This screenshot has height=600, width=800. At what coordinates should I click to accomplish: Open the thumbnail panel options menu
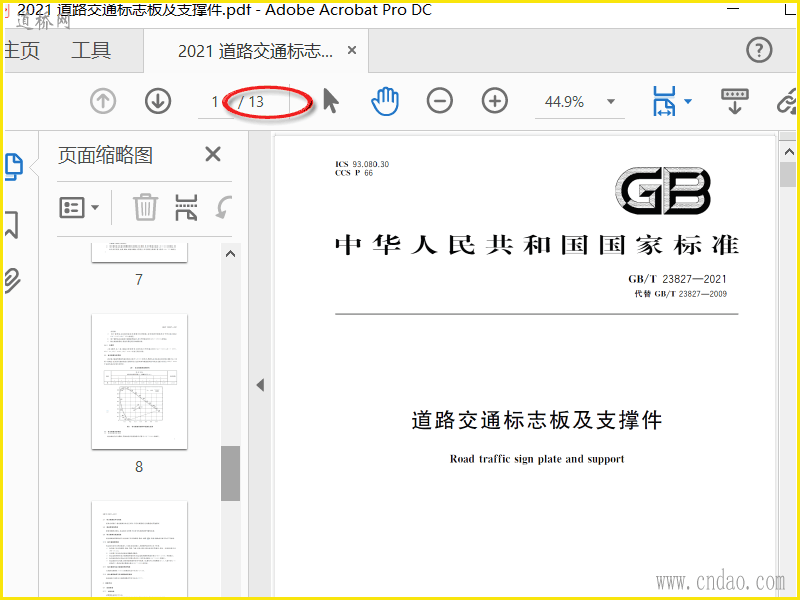(x=79, y=207)
